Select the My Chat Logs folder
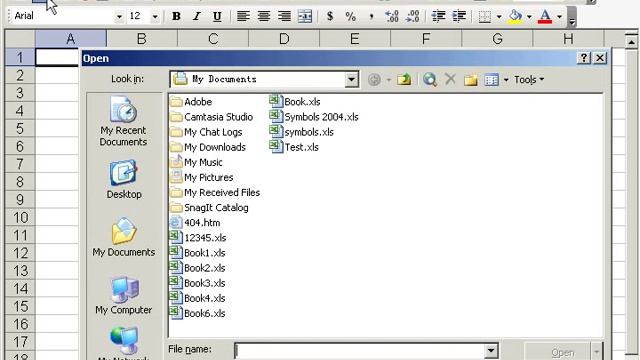The width and height of the screenshot is (640, 360). coord(206,132)
